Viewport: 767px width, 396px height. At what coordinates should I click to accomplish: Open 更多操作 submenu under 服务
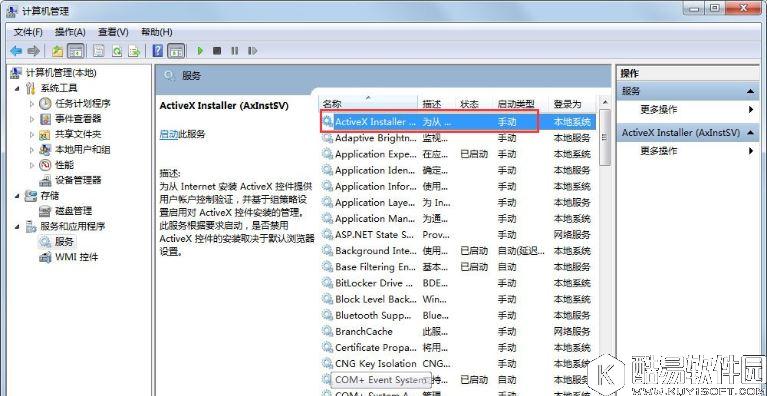658,110
